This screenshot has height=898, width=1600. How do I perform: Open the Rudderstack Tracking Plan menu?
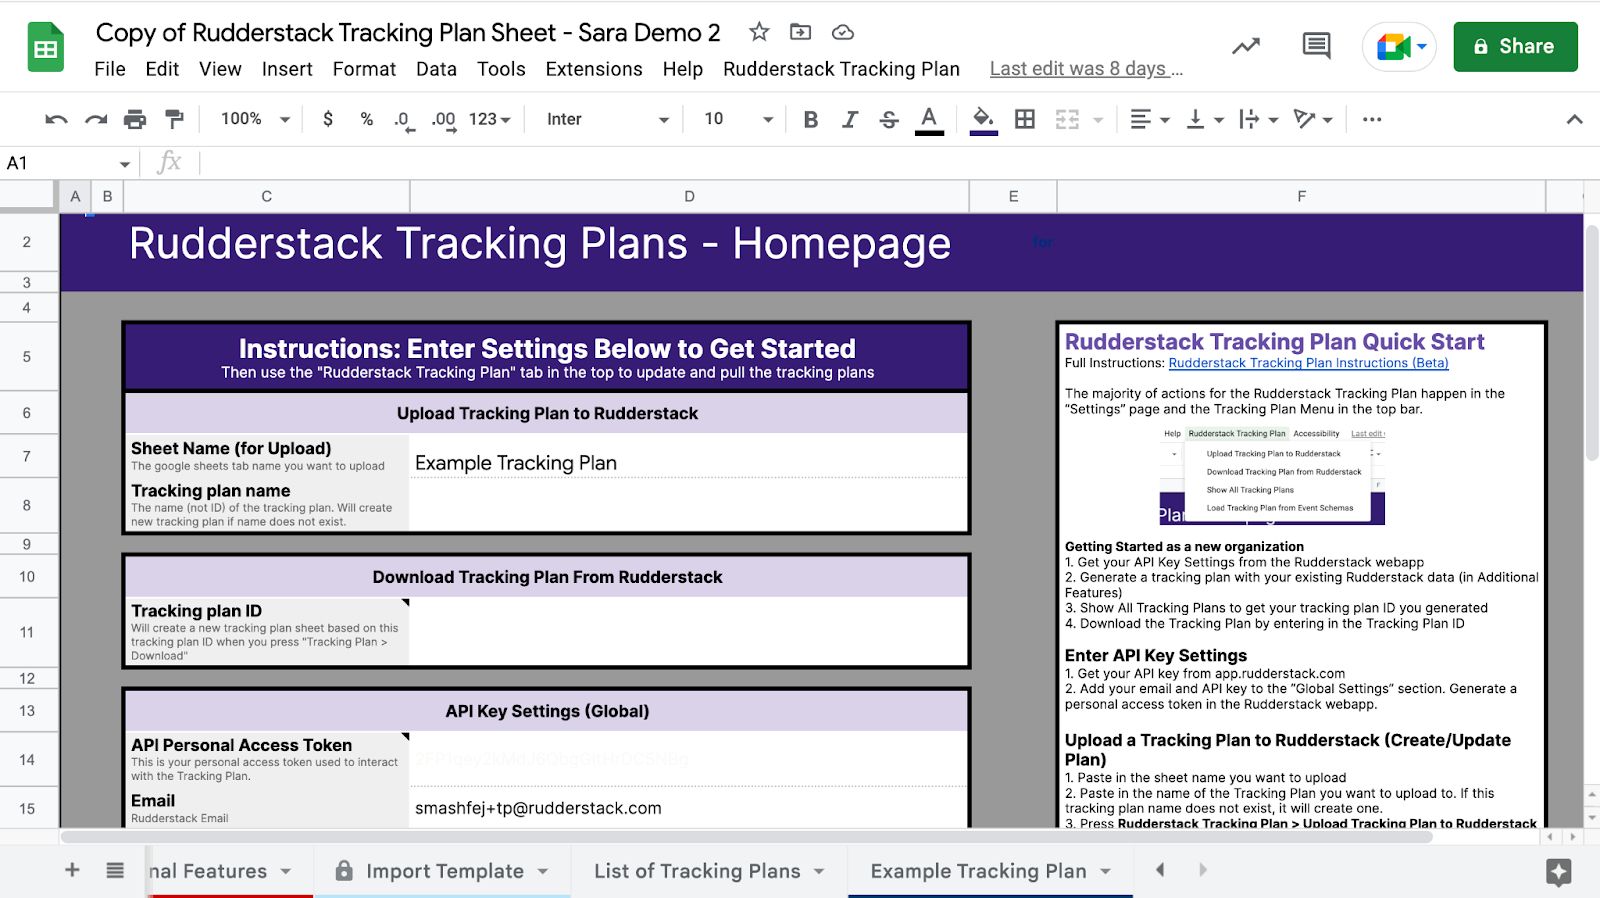coord(841,69)
